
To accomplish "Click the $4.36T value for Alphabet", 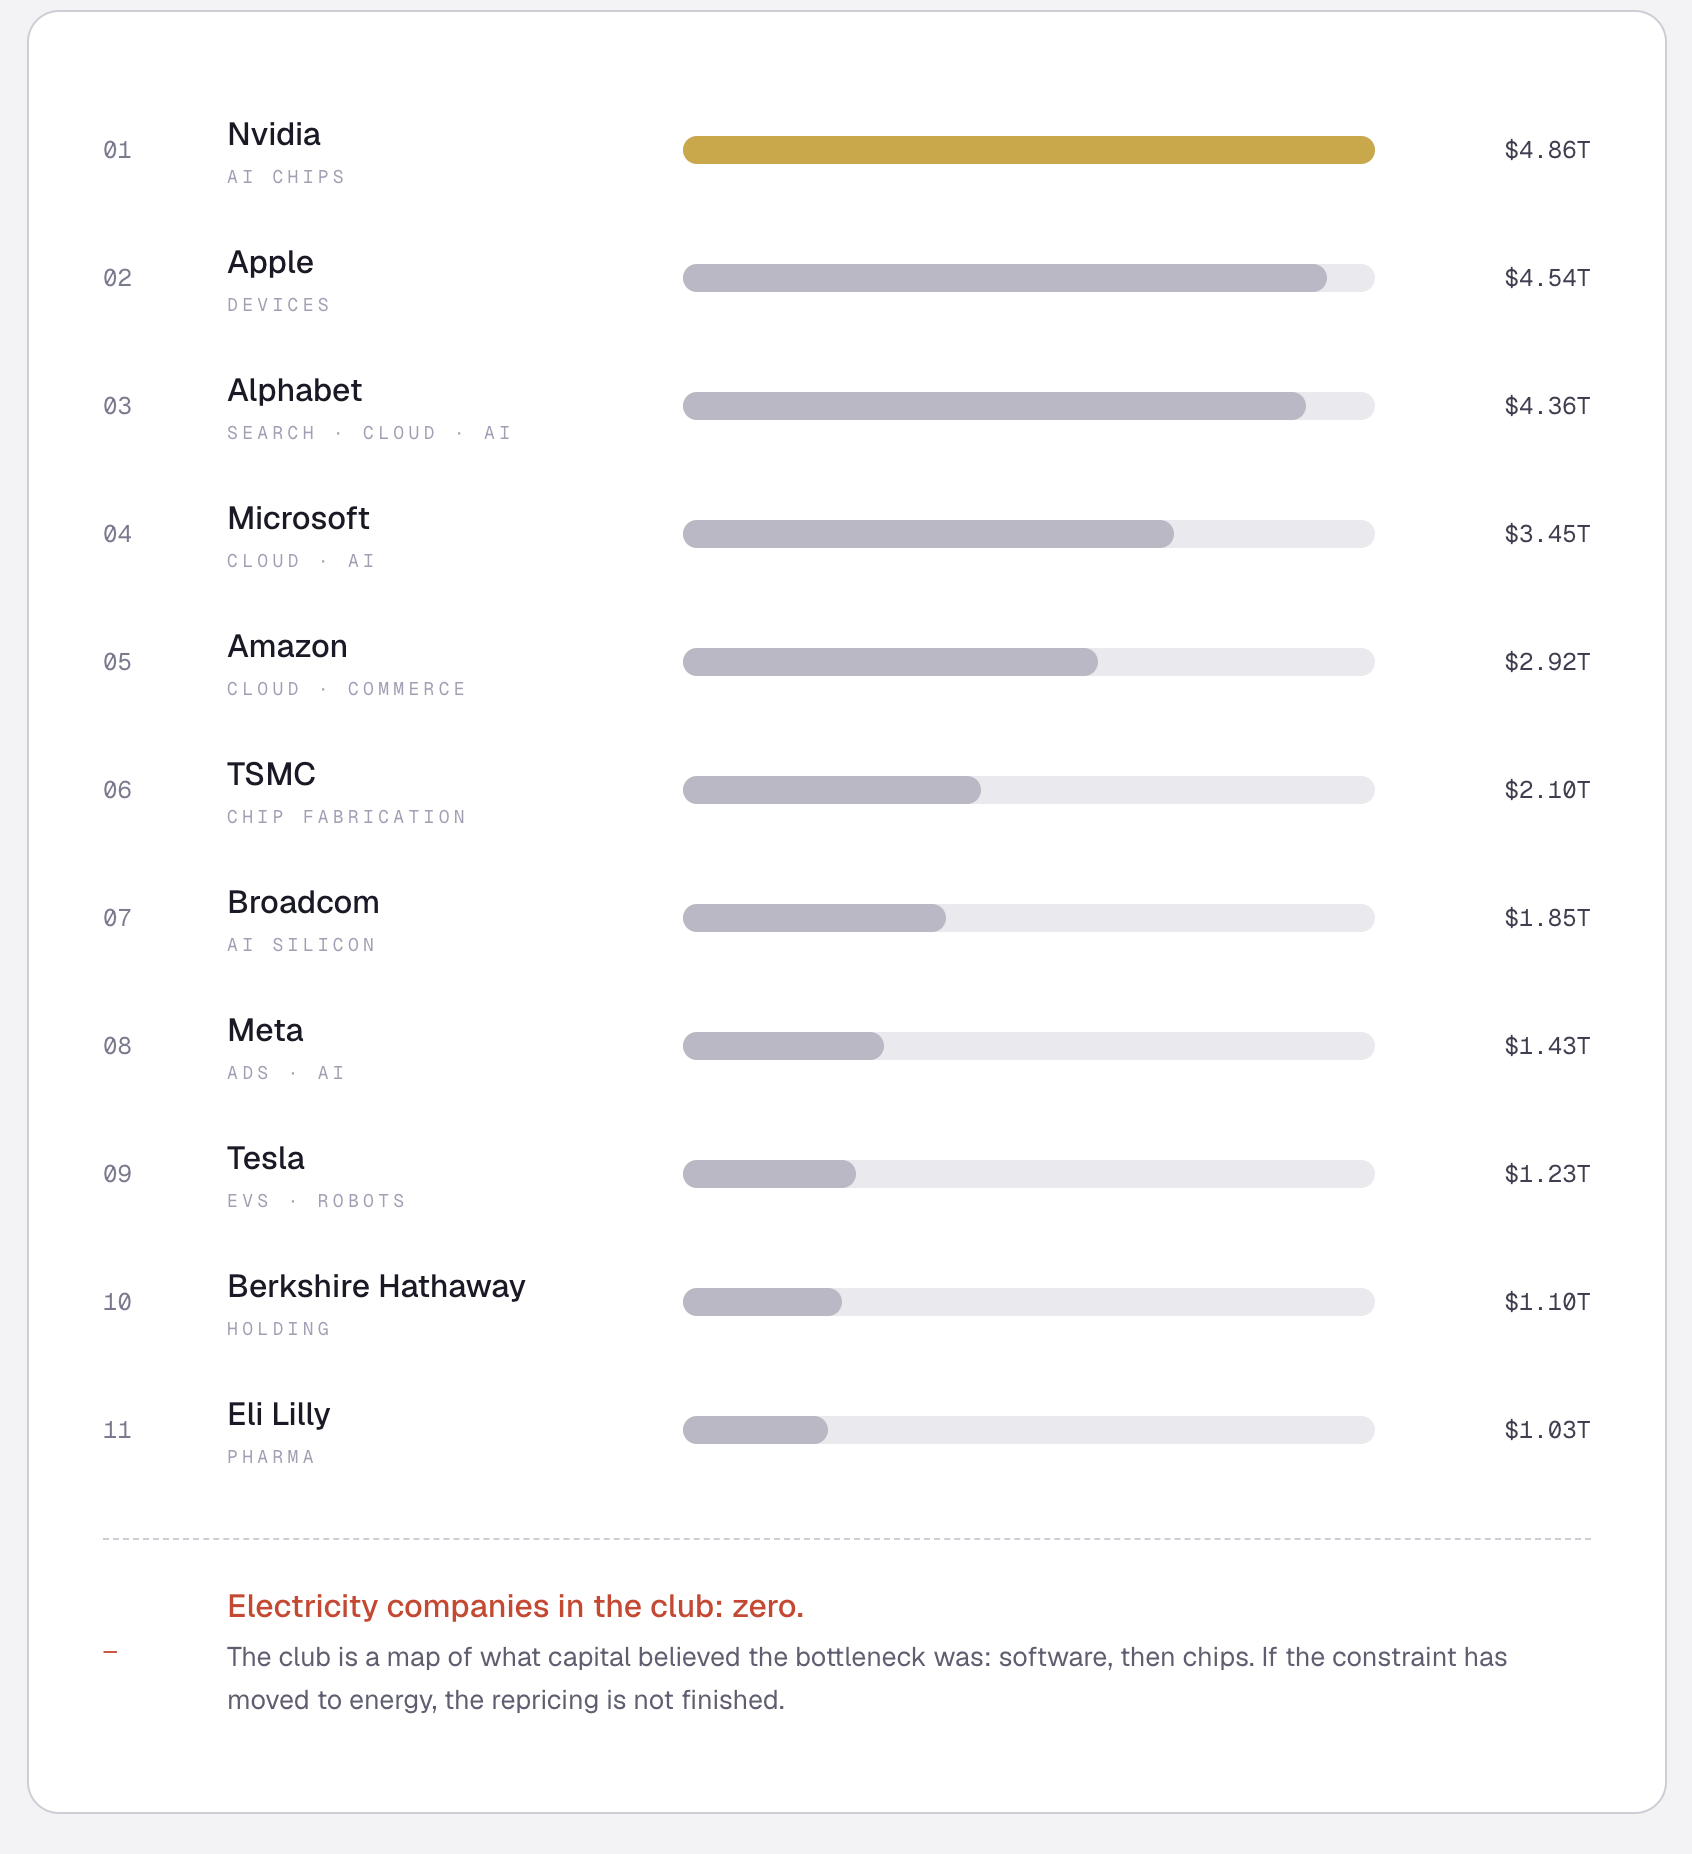I will pyautogui.click(x=1547, y=406).
